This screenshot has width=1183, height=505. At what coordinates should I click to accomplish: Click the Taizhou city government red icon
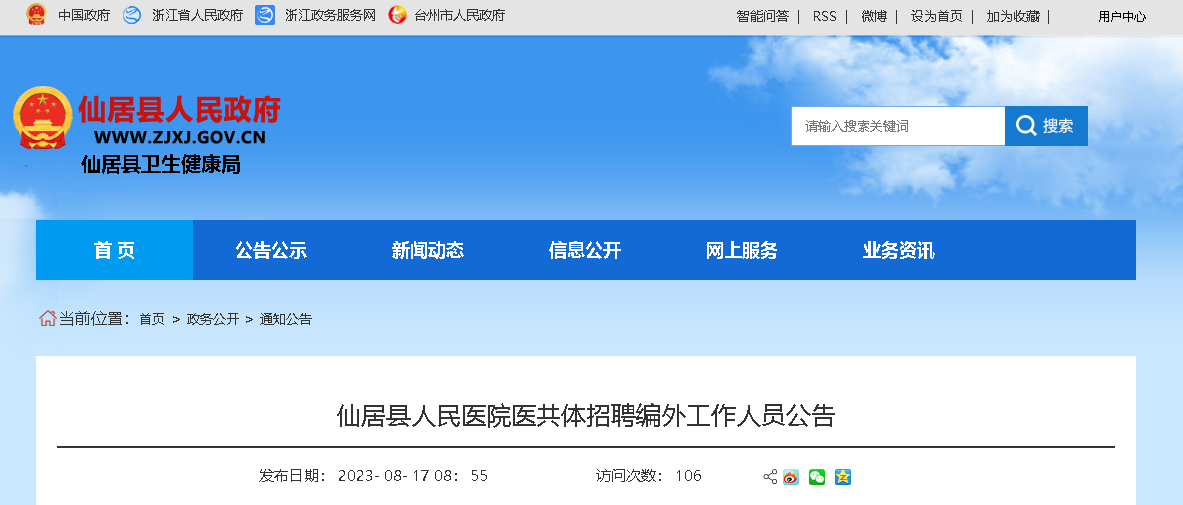click(397, 15)
